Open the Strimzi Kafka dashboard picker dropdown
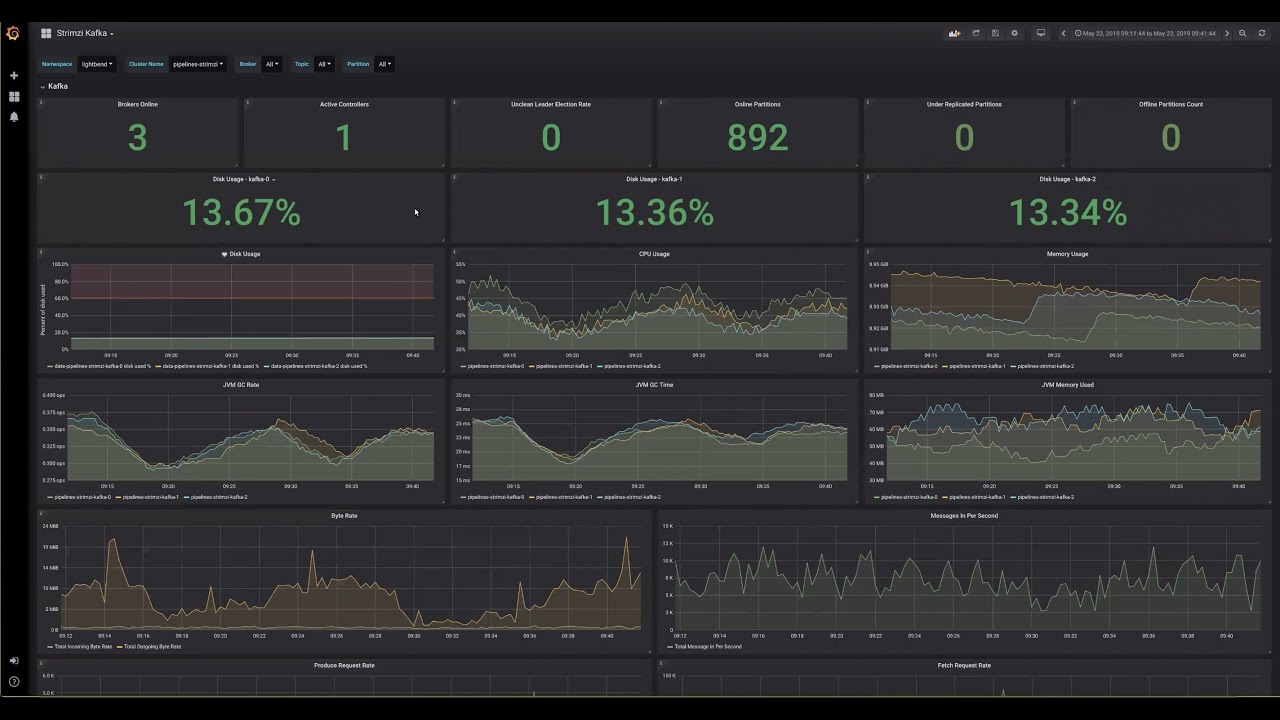The width and height of the screenshot is (1280, 720). [x=85, y=33]
